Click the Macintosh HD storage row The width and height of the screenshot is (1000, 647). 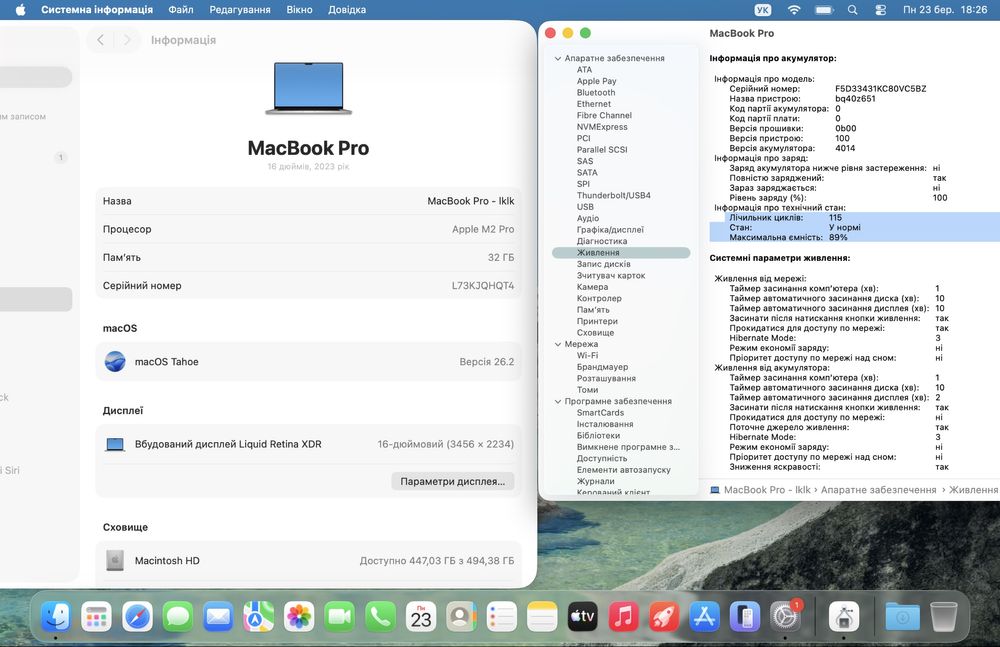tap(309, 560)
